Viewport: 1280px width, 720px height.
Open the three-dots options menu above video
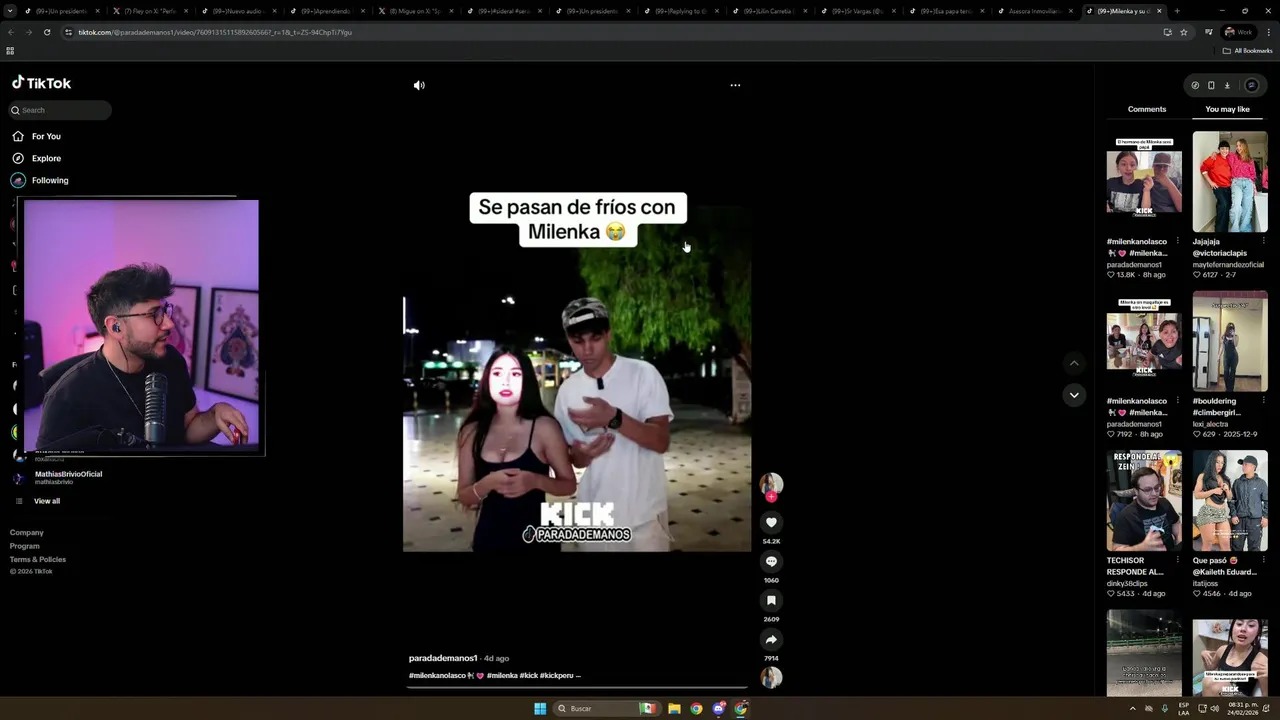click(x=735, y=85)
